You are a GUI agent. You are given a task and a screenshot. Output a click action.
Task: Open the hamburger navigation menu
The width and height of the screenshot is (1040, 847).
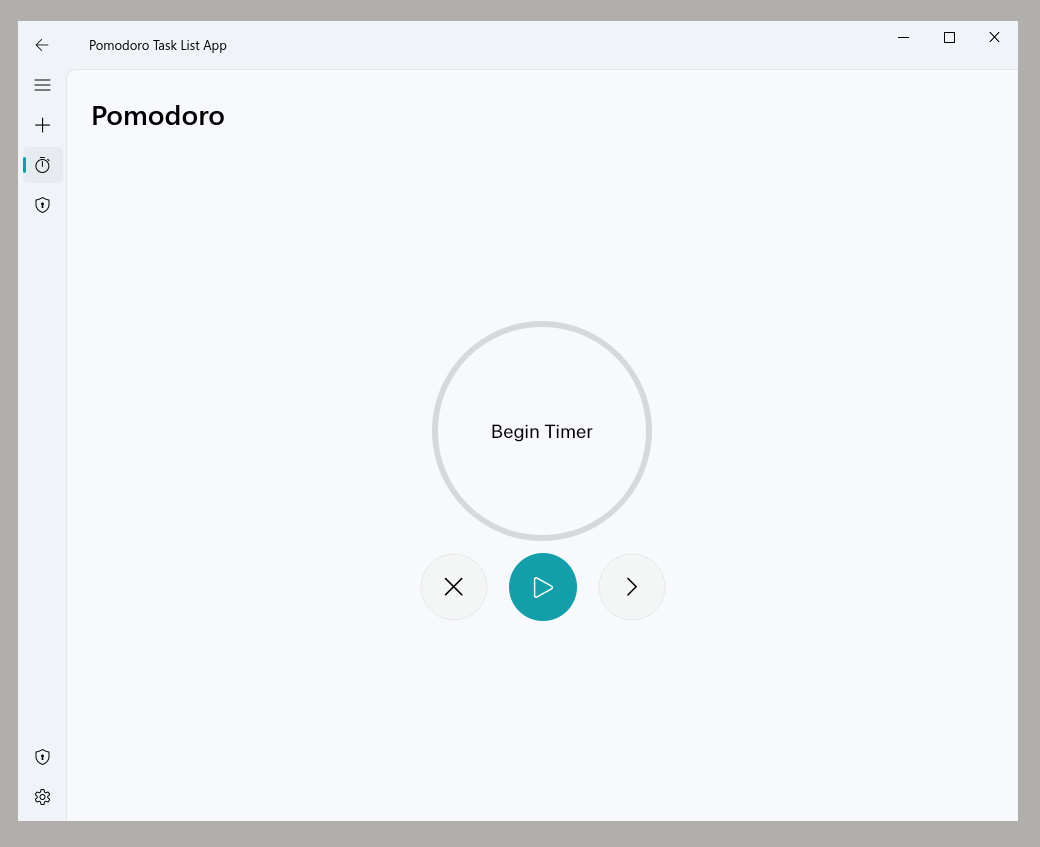coord(42,85)
